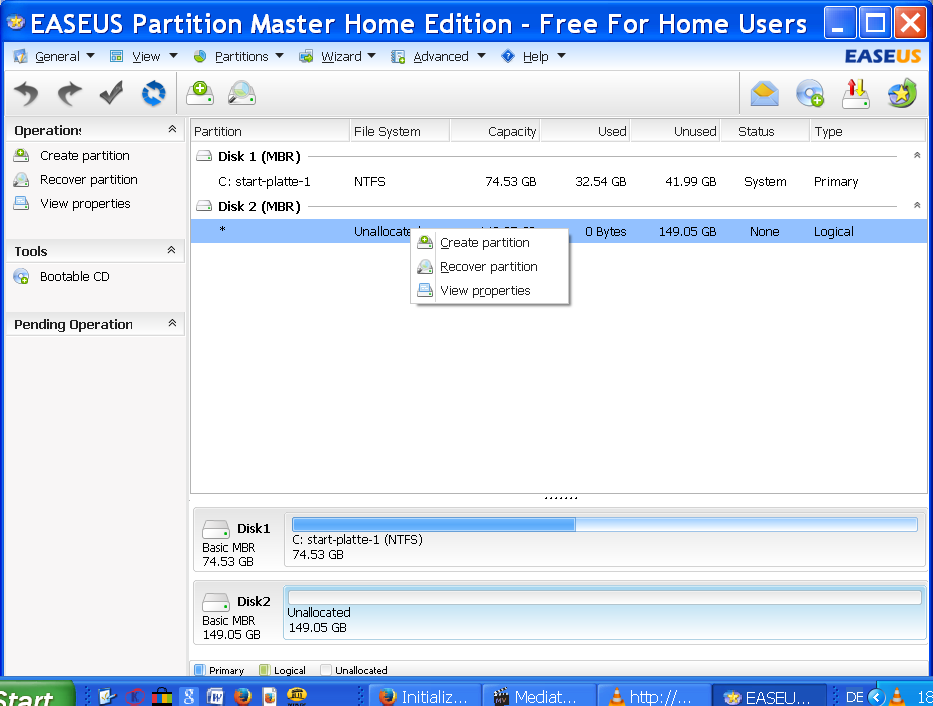Collapse Disk 1 (MBR) group in list
This screenshot has height=706, width=933.
[917, 155]
